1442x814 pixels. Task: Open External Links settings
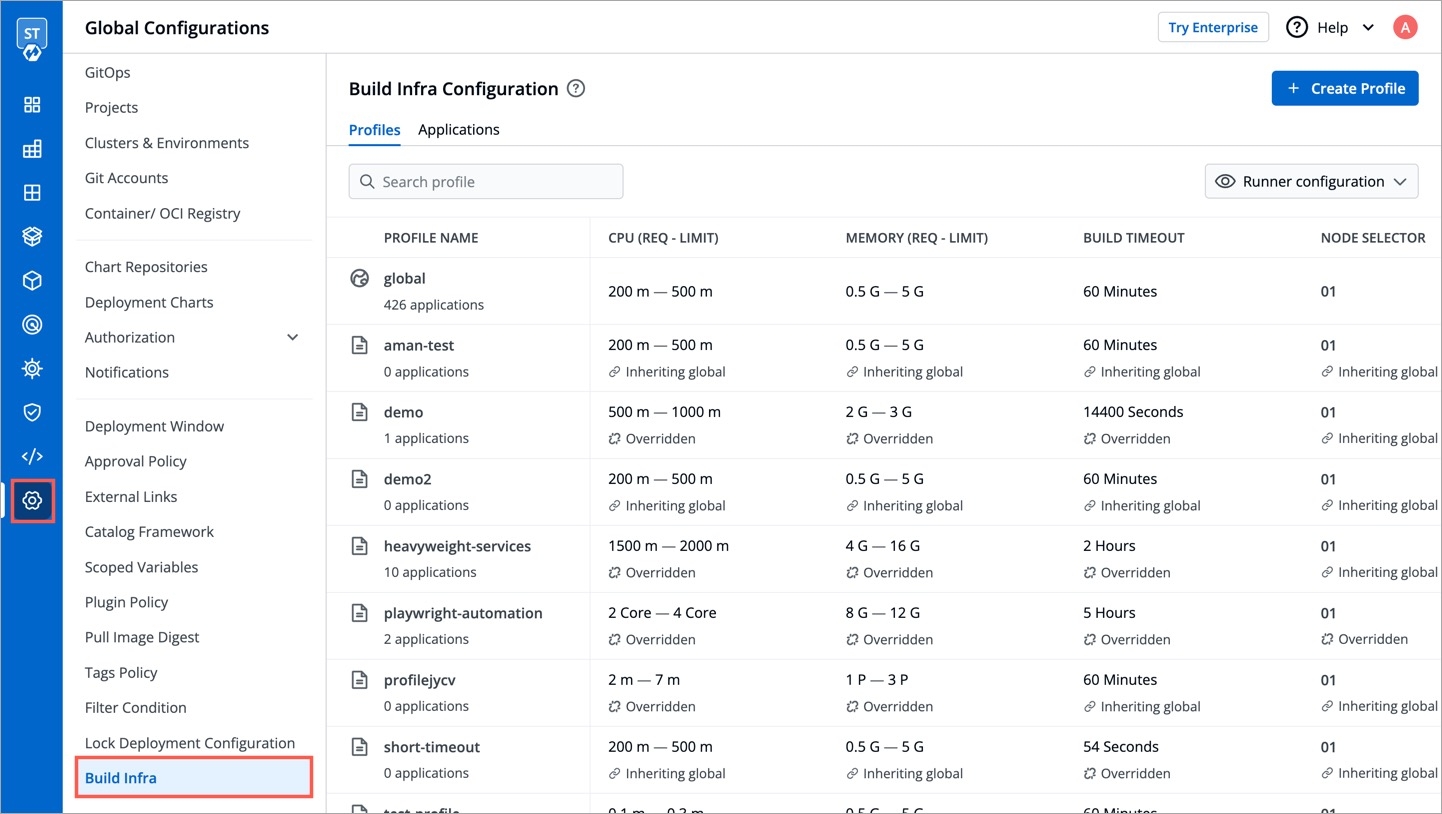coord(131,497)
